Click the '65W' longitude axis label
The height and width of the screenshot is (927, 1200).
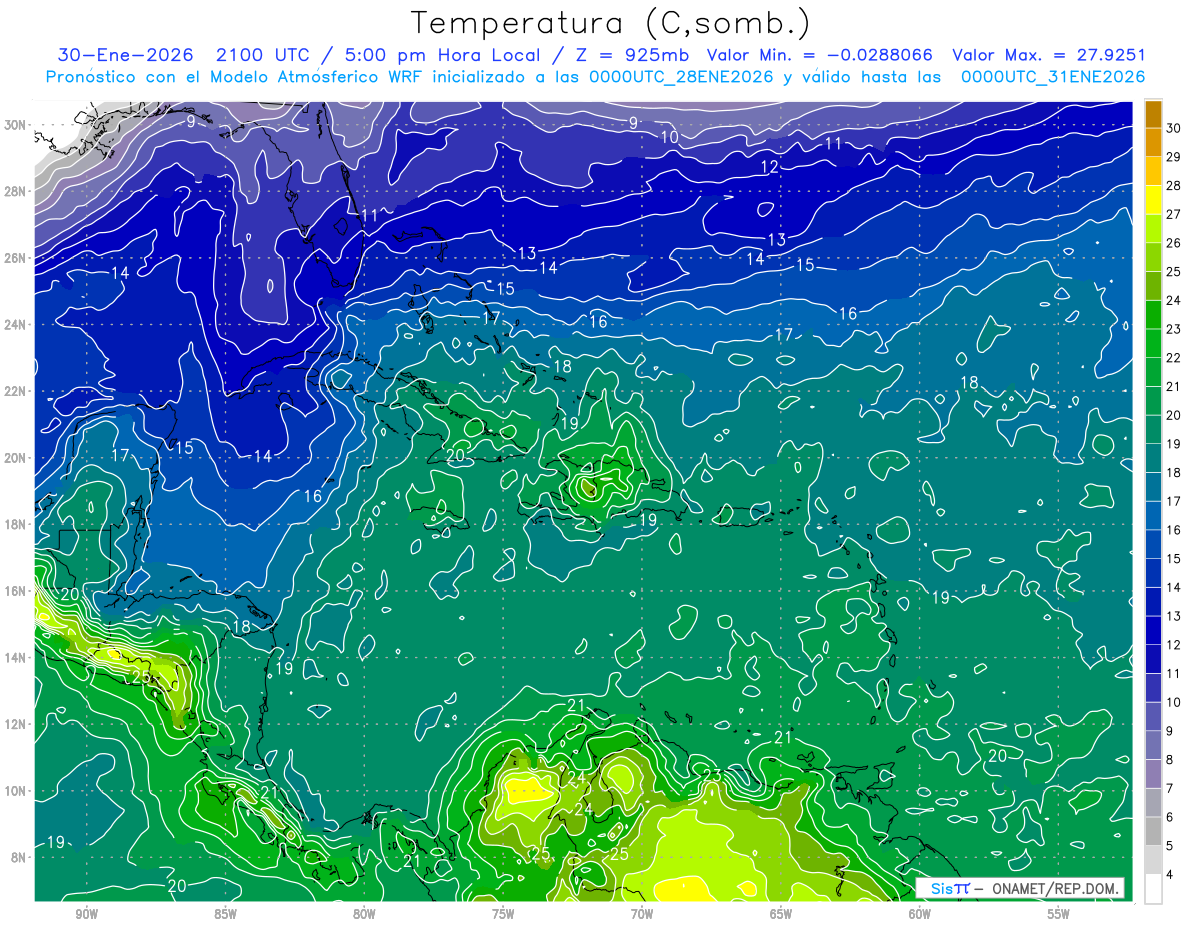pyautogui.click(x=781, y=913)
